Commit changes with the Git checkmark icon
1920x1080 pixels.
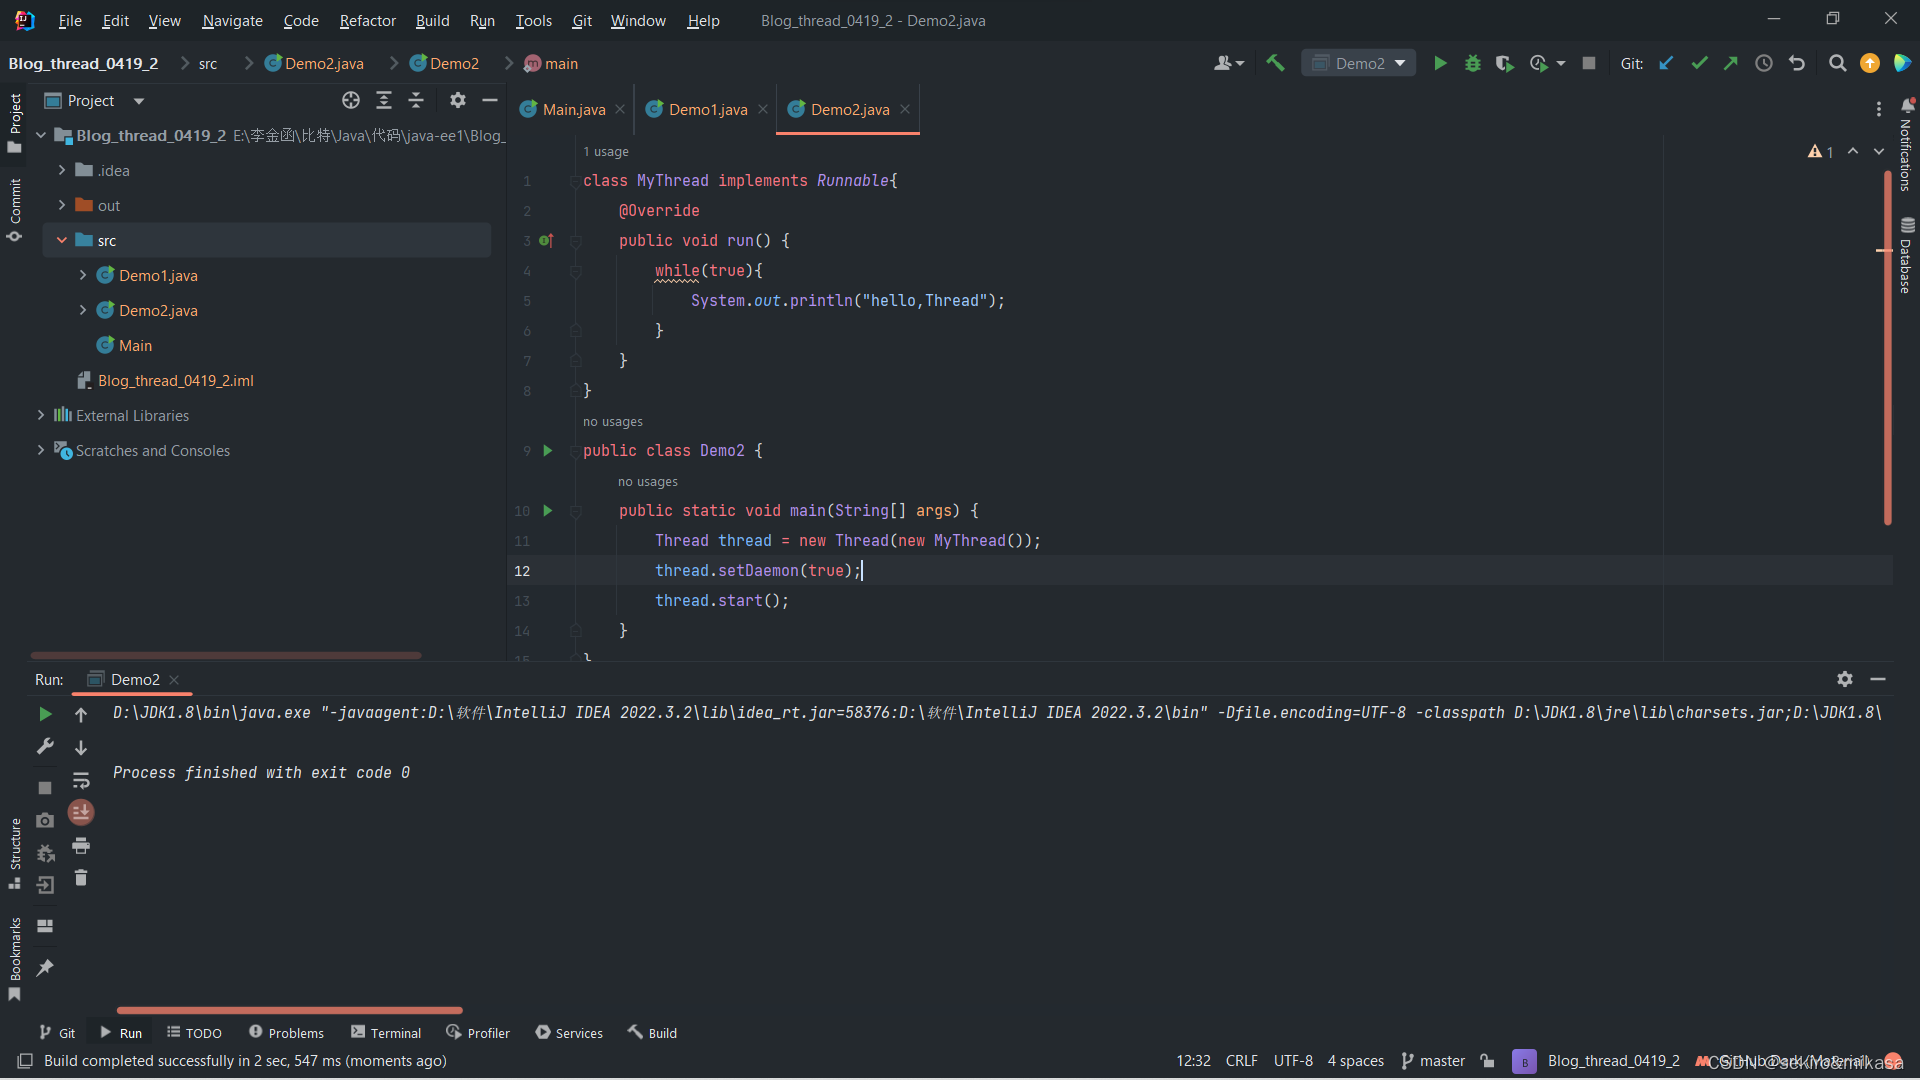tap(1699, 63)
